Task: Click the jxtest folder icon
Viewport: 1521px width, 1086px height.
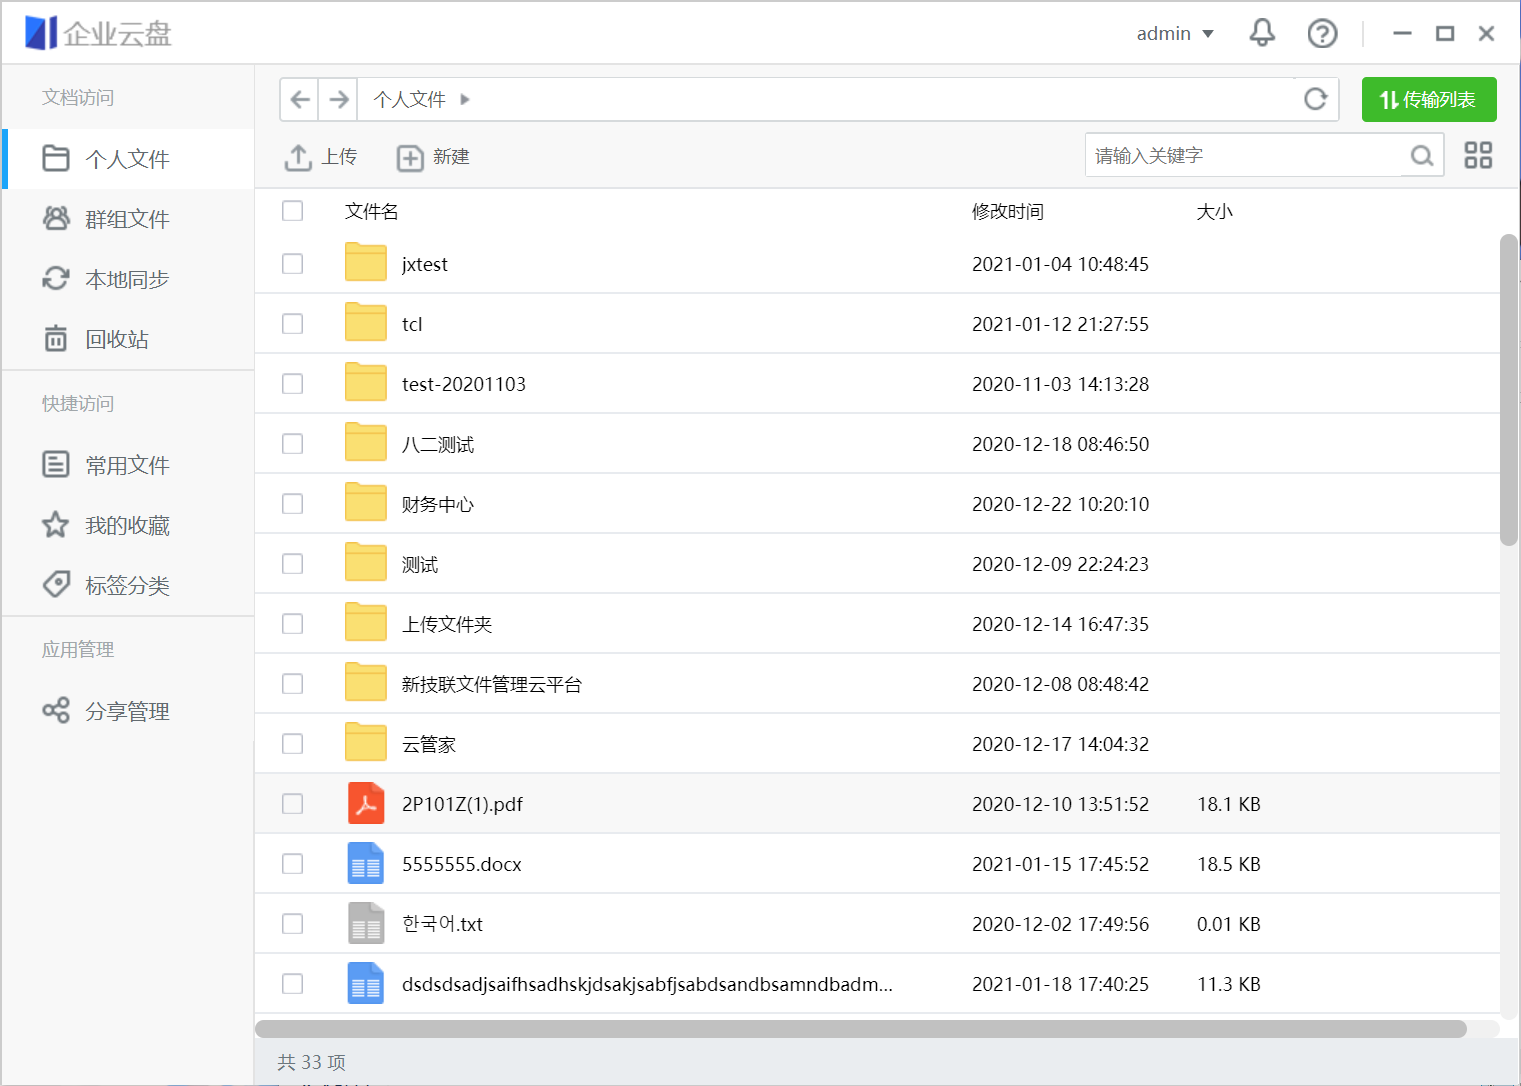Action: tap(366, 262)
